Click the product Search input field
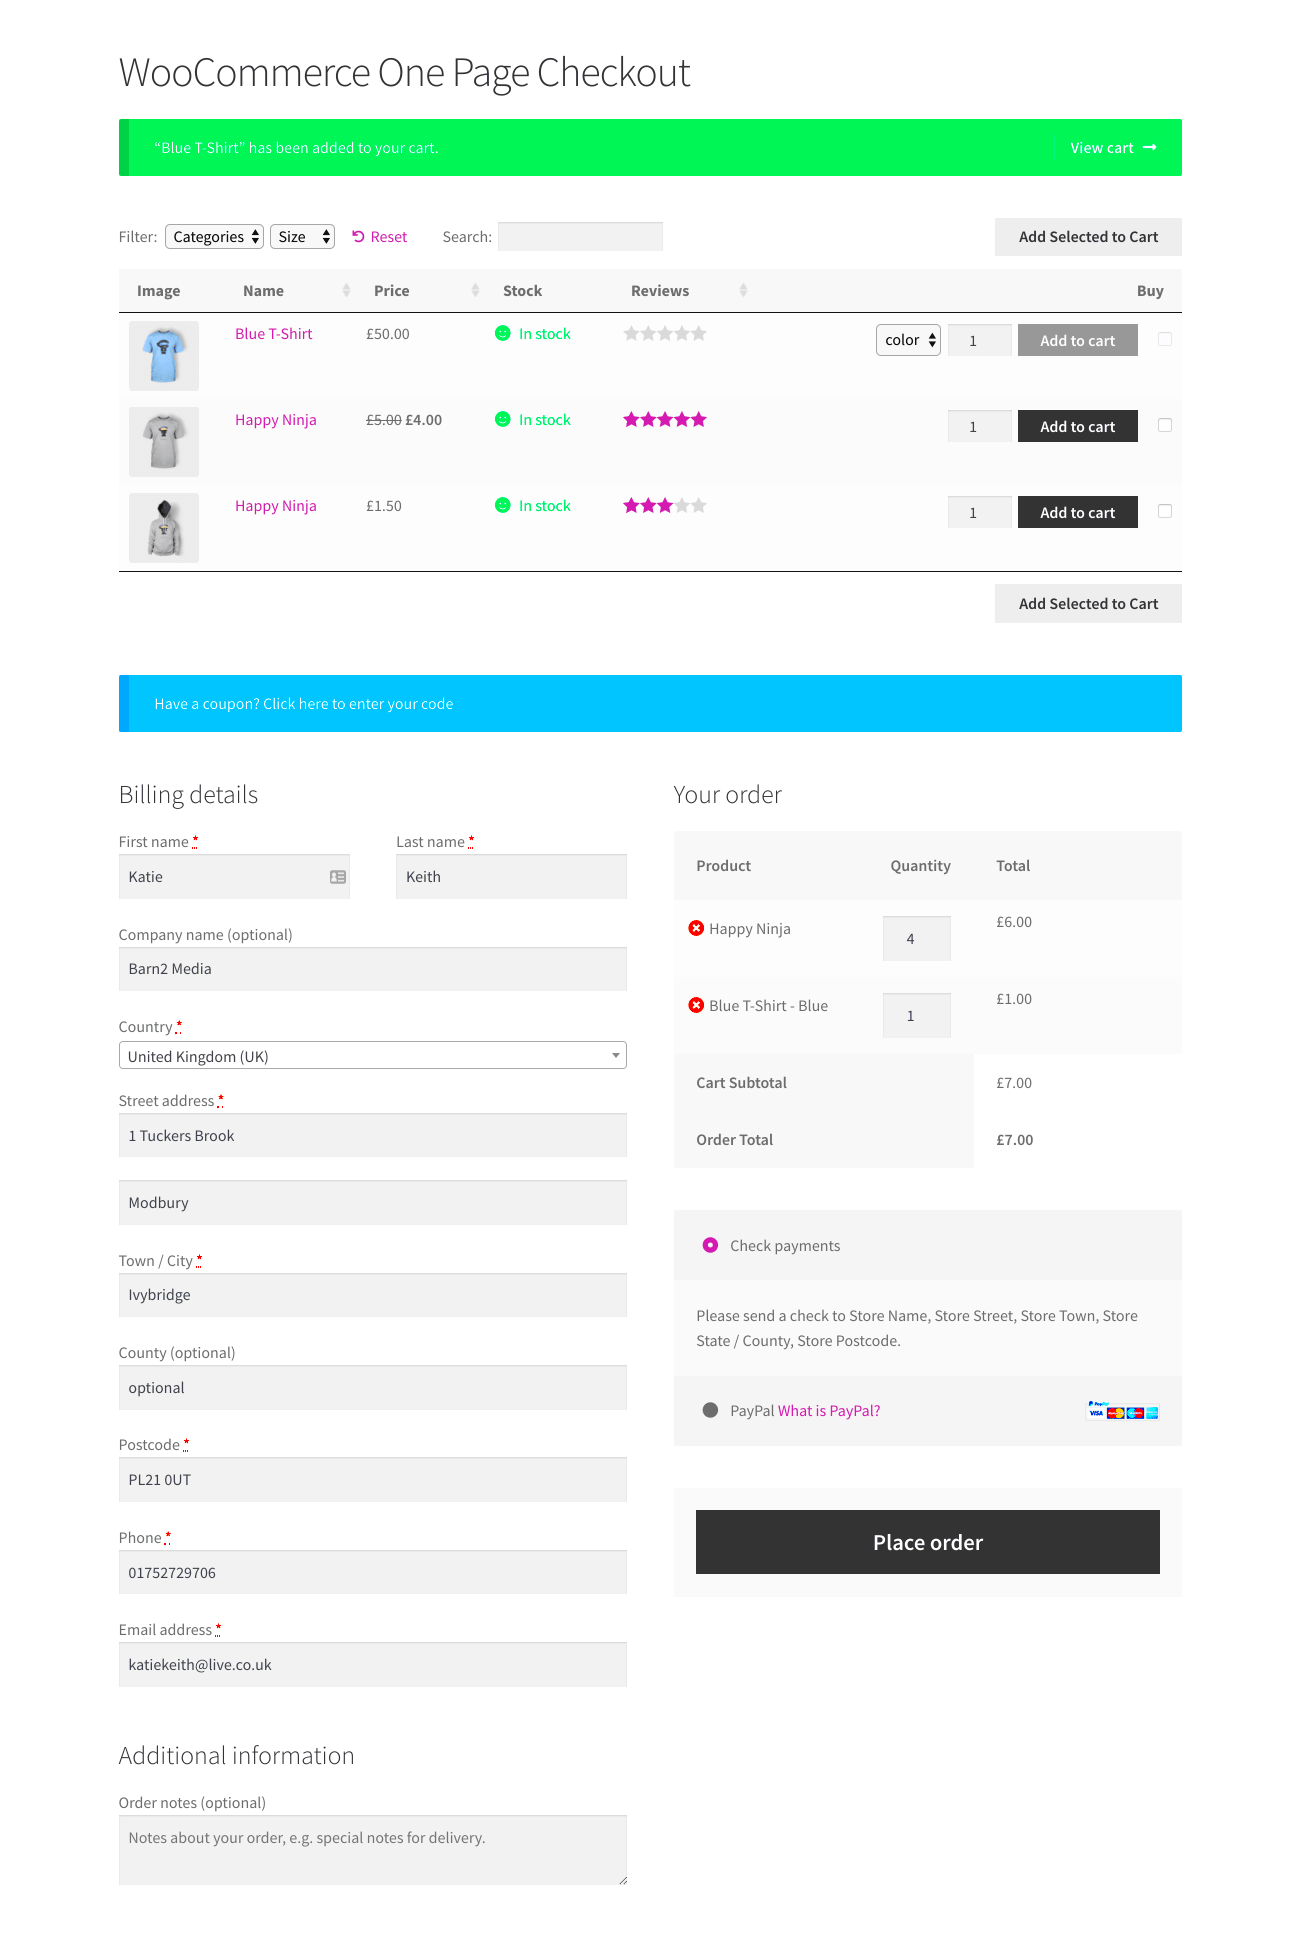The image size is (1300, 1944). pos(580,237)
